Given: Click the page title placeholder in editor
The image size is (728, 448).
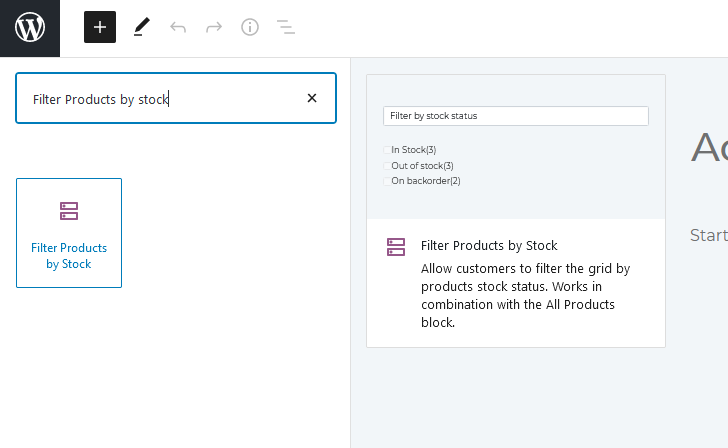Looking at the screenshot, I should (x=709, y=147).
